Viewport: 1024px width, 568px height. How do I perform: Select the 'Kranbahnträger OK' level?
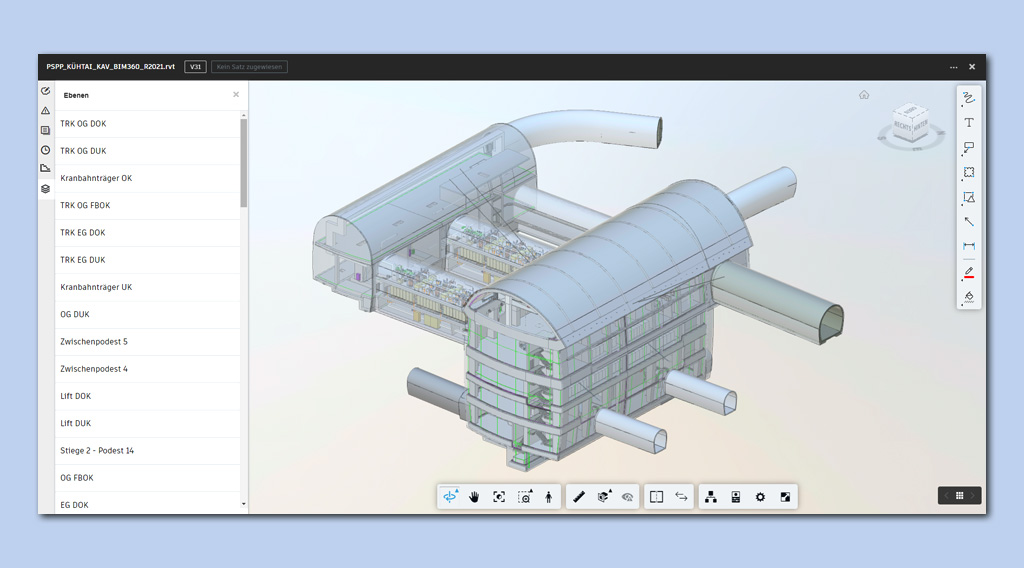[96, 178]
